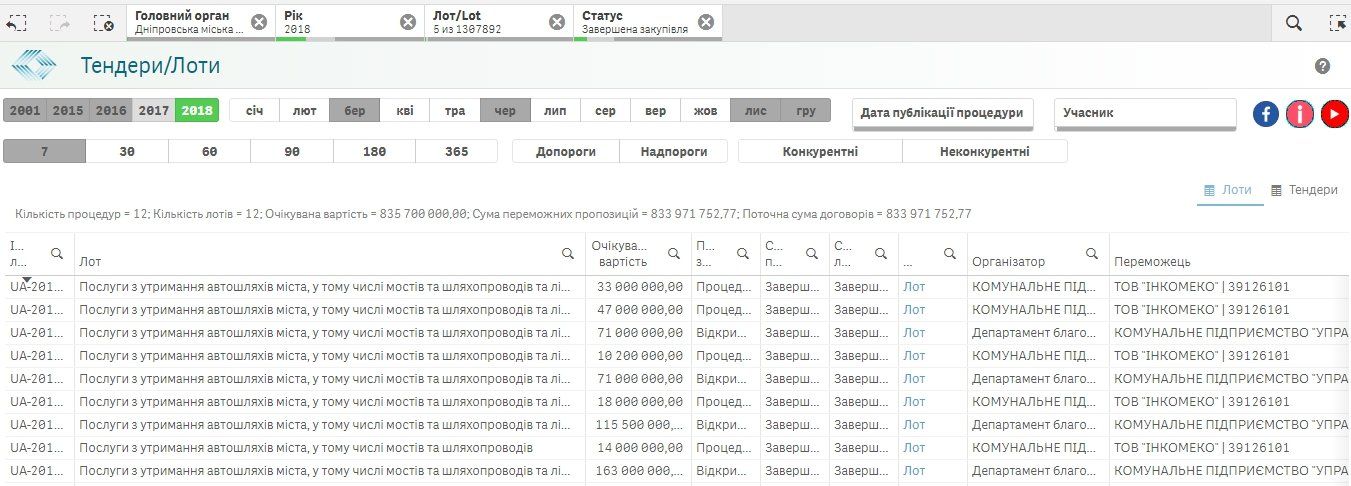Screen dimensions: 1351x486
Task: Switch to the Тендери tab
Action: (x=1305, y=190)
